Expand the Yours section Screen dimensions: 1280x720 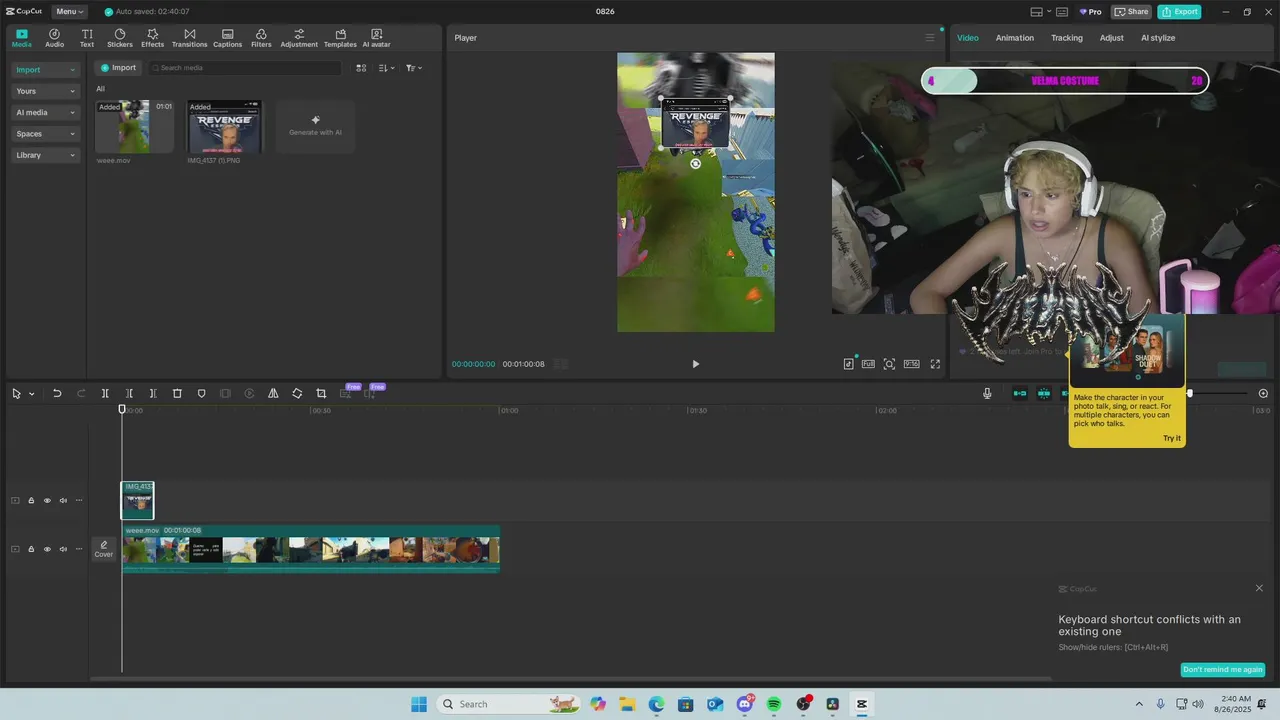click(45, 91)
